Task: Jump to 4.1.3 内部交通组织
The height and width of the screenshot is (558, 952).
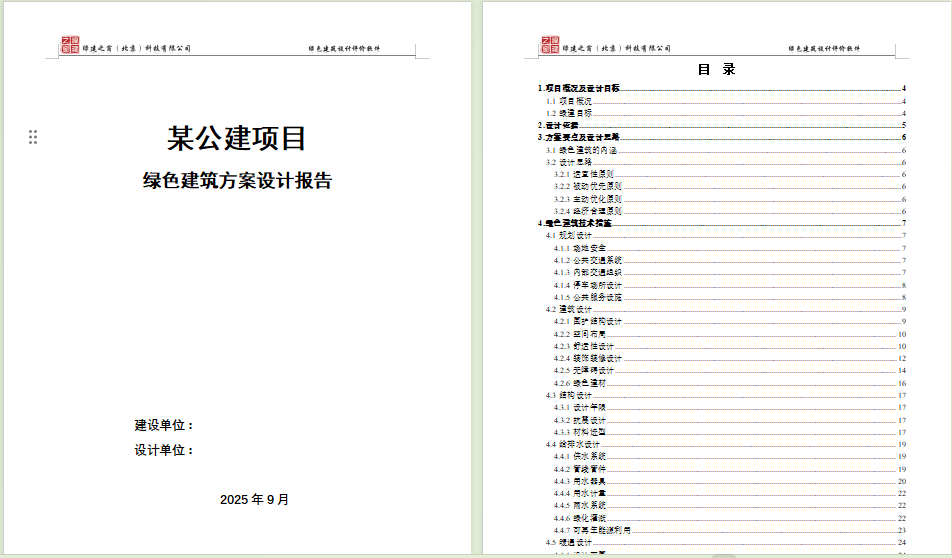Action: (730, 273)
